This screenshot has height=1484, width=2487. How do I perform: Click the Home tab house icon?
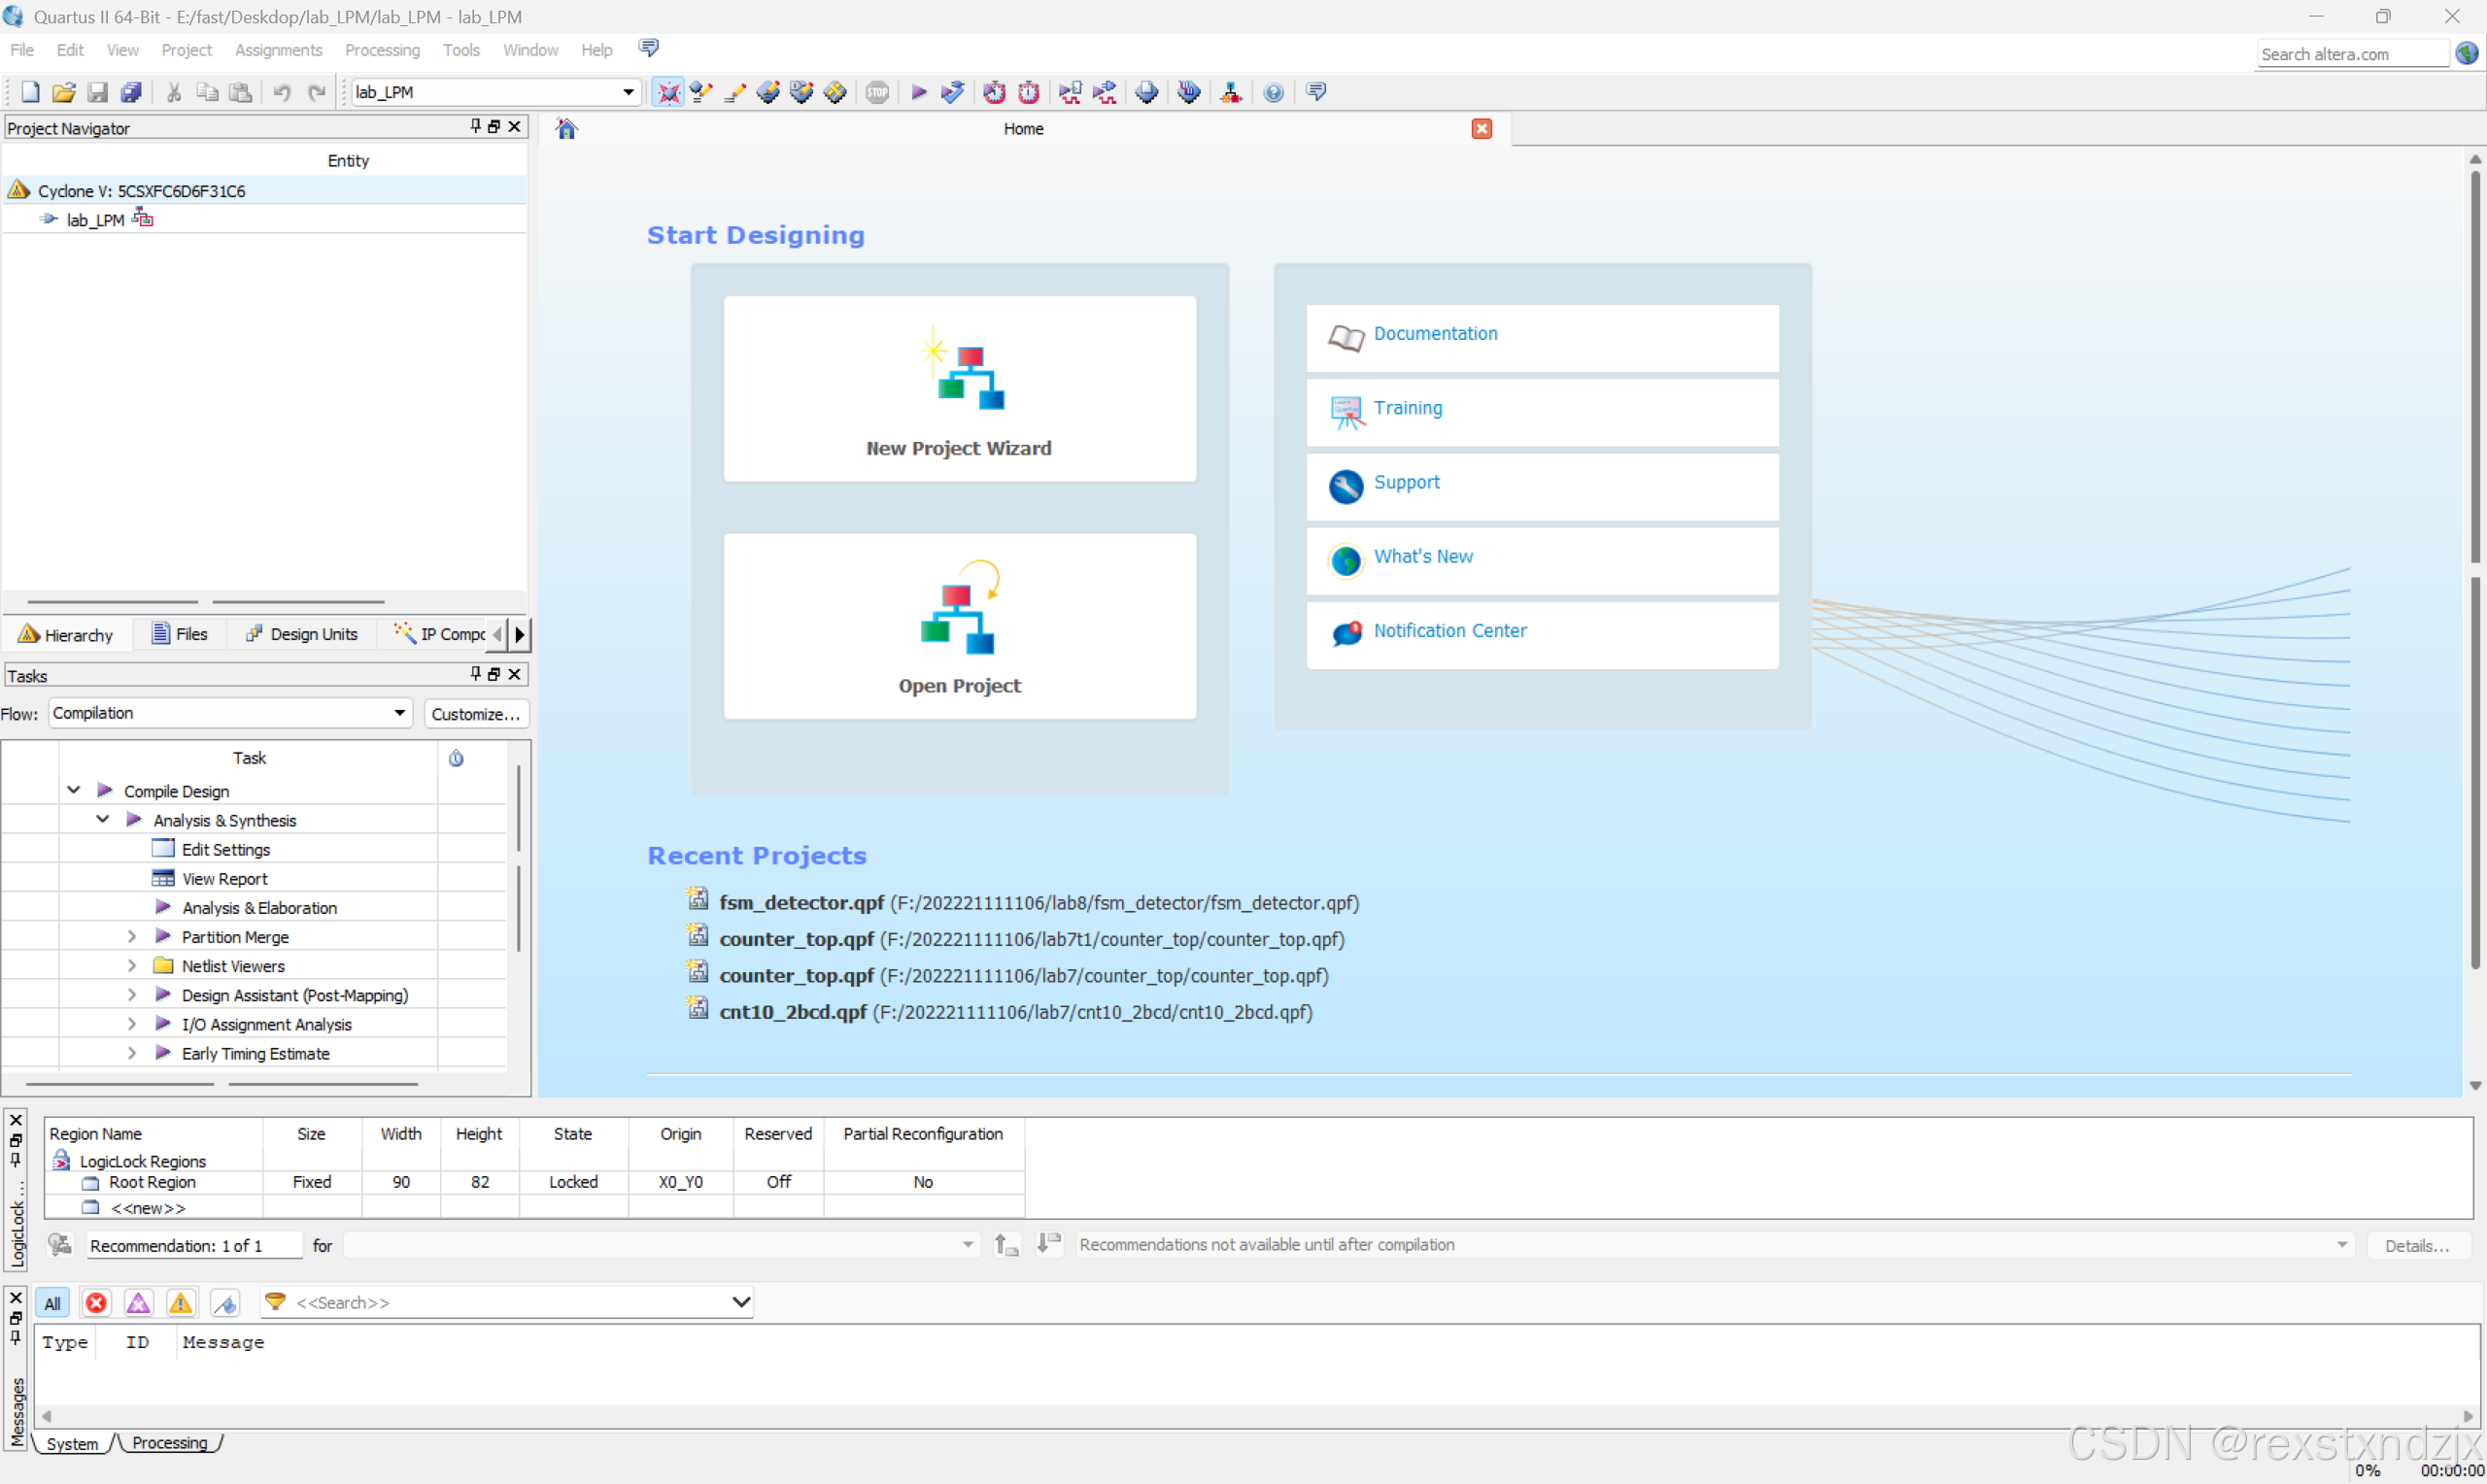(567, 129)
